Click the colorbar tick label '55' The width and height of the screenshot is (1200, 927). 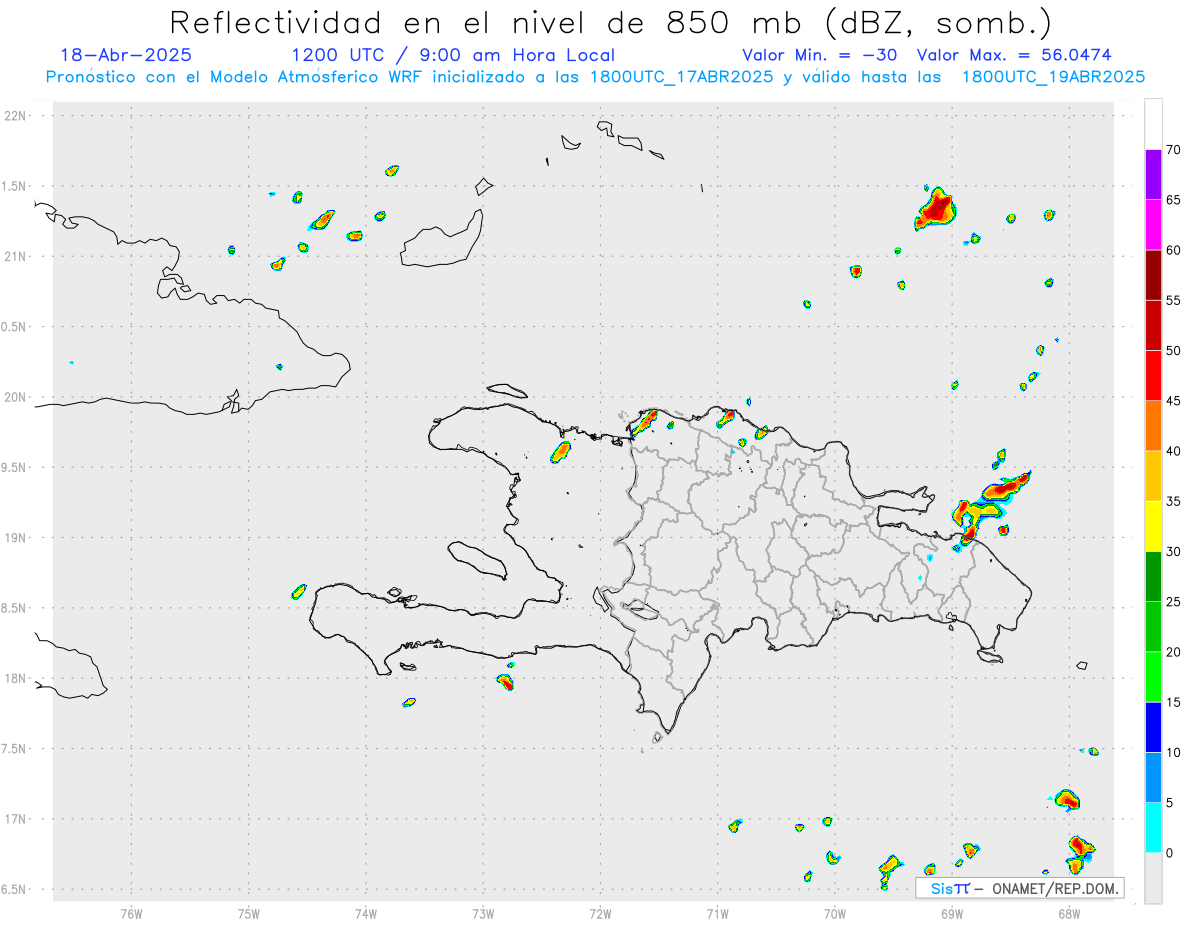tap(1173, 300)
